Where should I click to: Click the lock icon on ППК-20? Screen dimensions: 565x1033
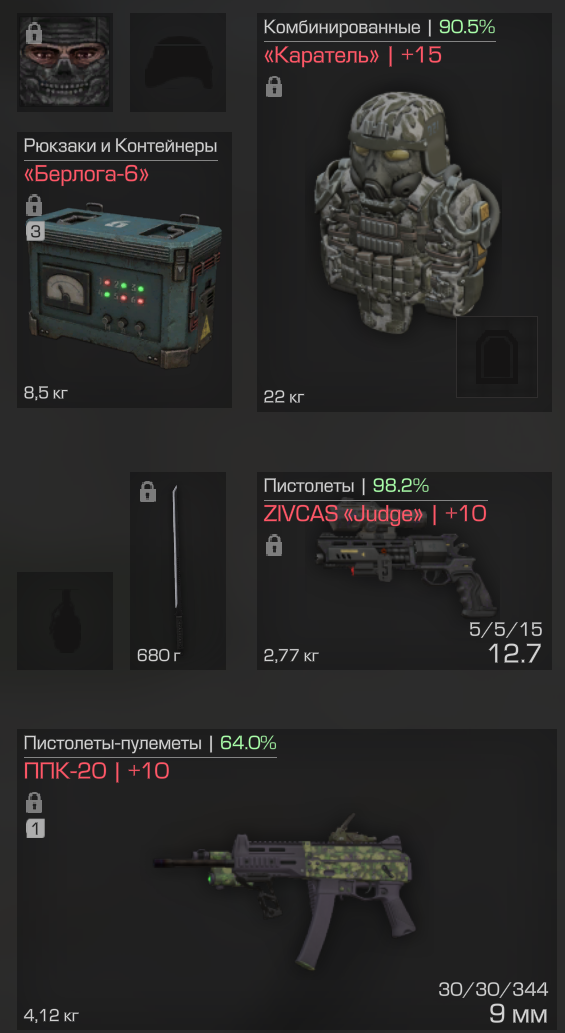pyautogui.click(x=34, y=802)
